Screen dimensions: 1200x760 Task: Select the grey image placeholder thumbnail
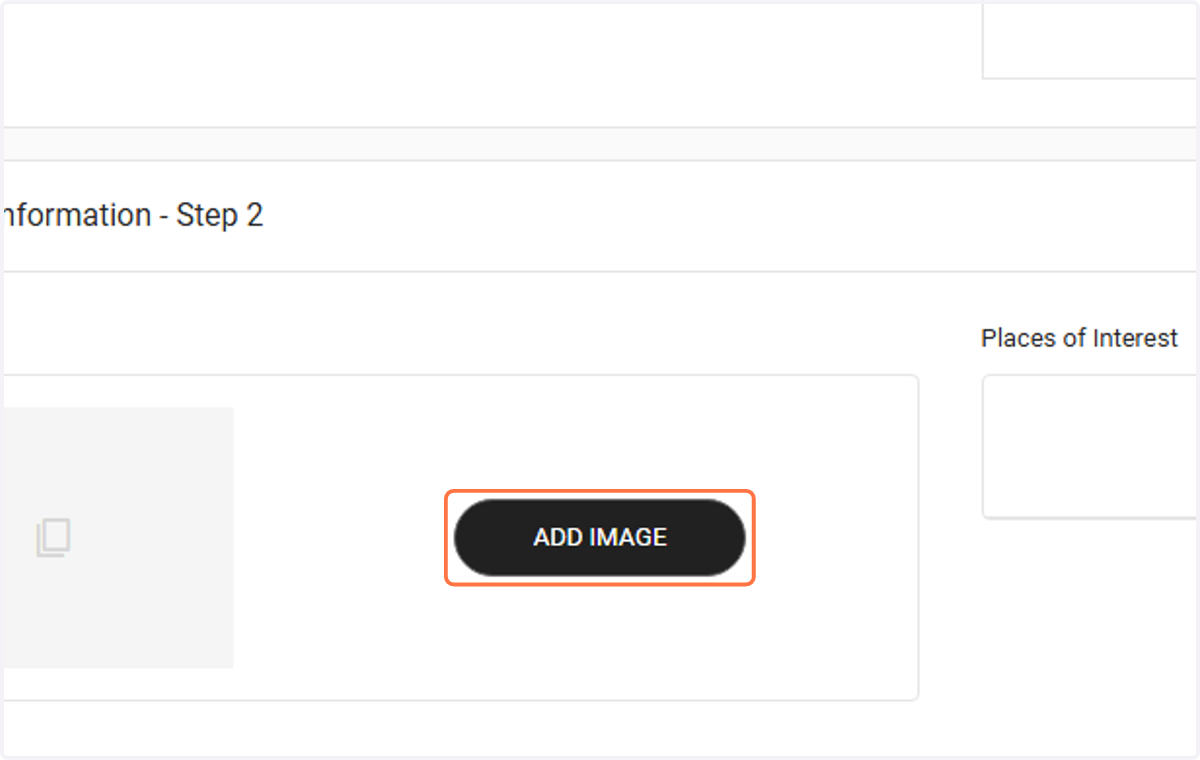(x=118, y=537)
